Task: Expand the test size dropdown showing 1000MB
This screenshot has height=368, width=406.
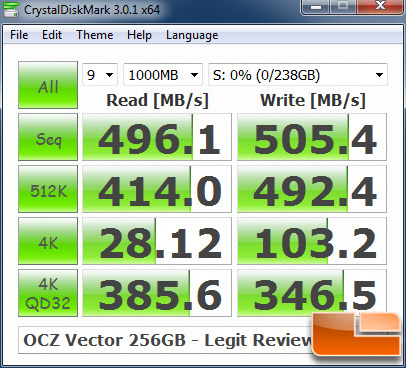Action: click(x=163, y=75)
